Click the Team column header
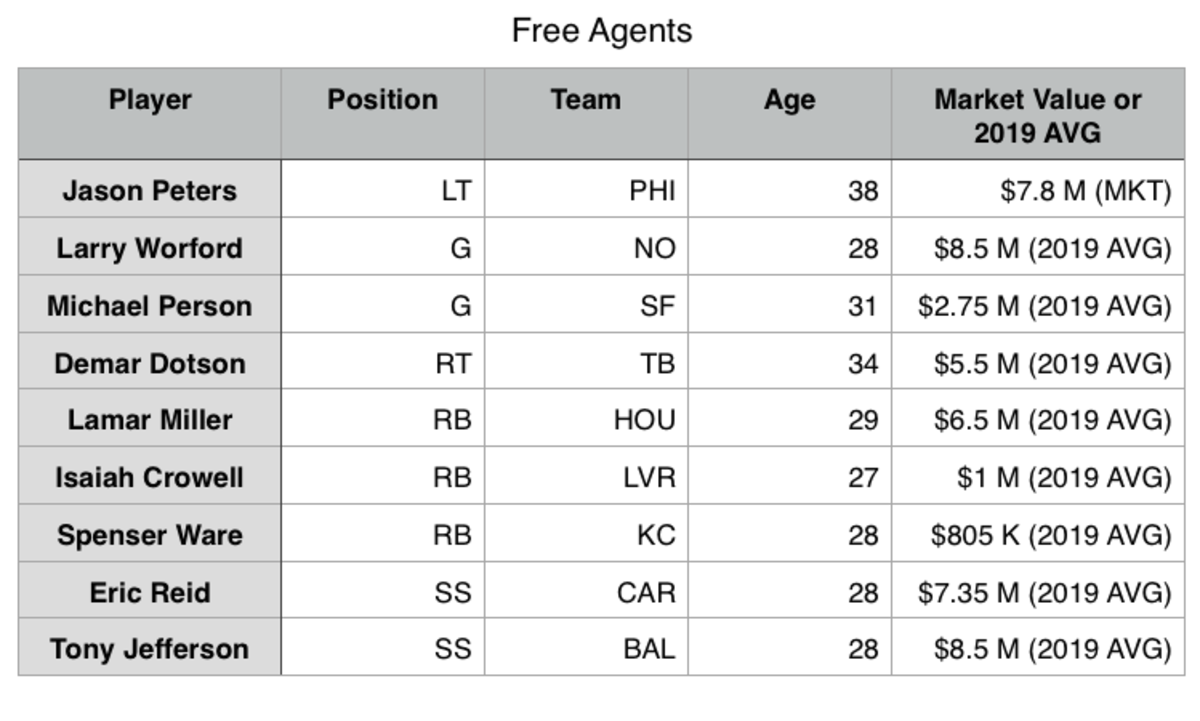 point(586,114)
